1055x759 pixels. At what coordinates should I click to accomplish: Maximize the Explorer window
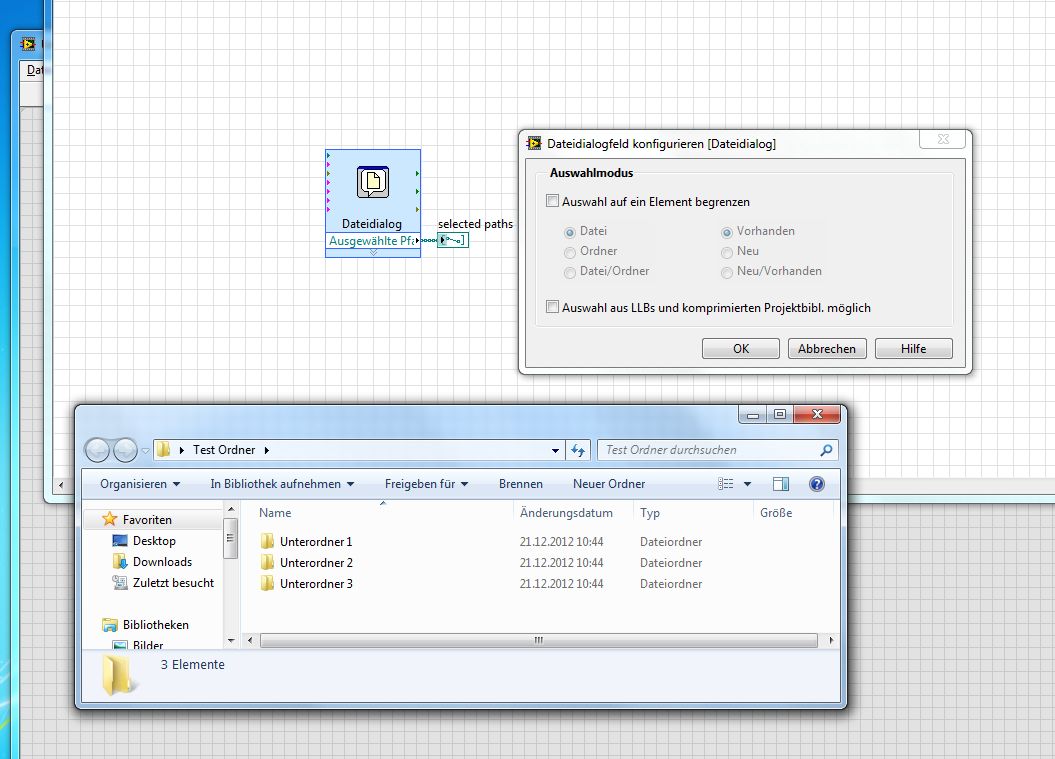point(780,414)
